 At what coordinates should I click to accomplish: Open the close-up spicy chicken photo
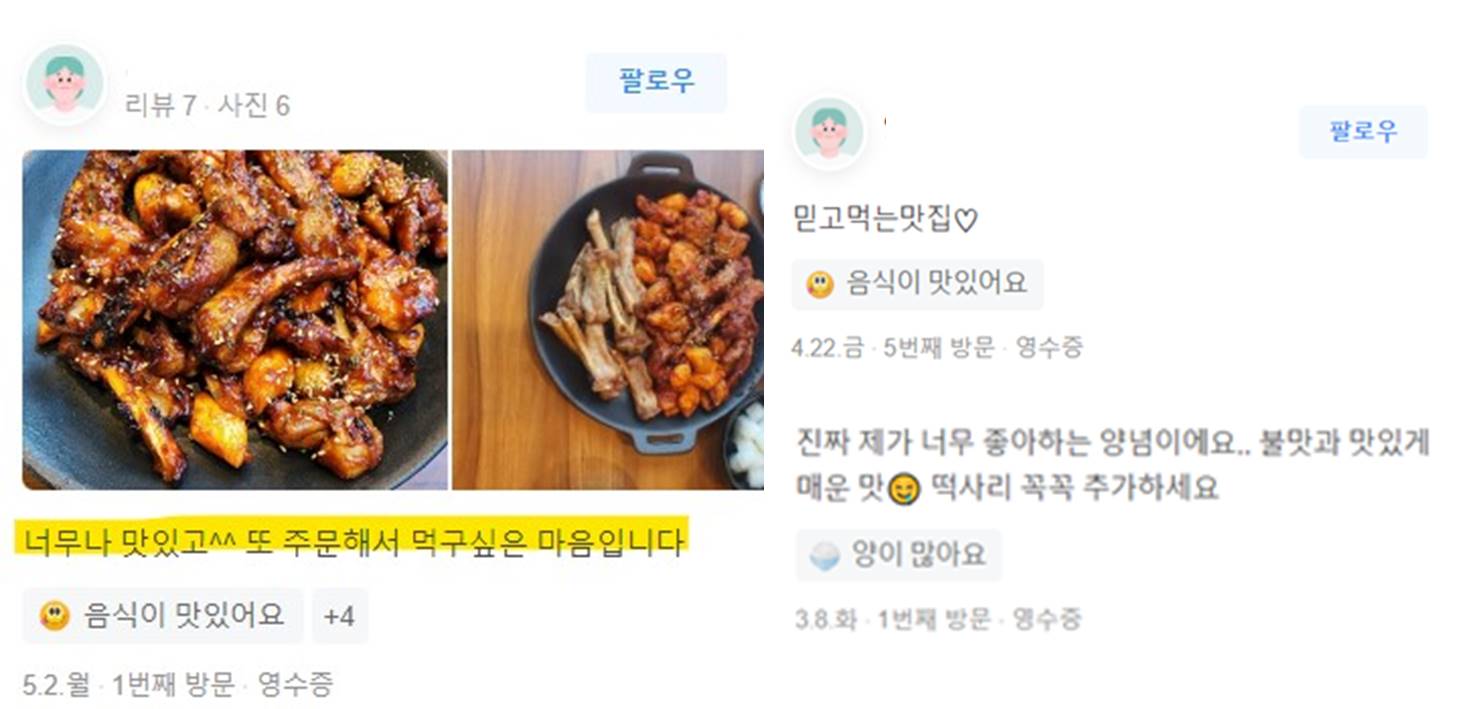(235, 320)
